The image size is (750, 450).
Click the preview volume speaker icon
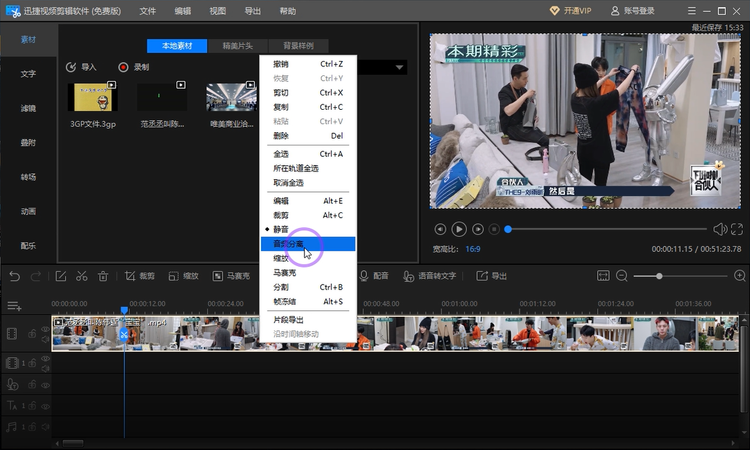point(720,229)
